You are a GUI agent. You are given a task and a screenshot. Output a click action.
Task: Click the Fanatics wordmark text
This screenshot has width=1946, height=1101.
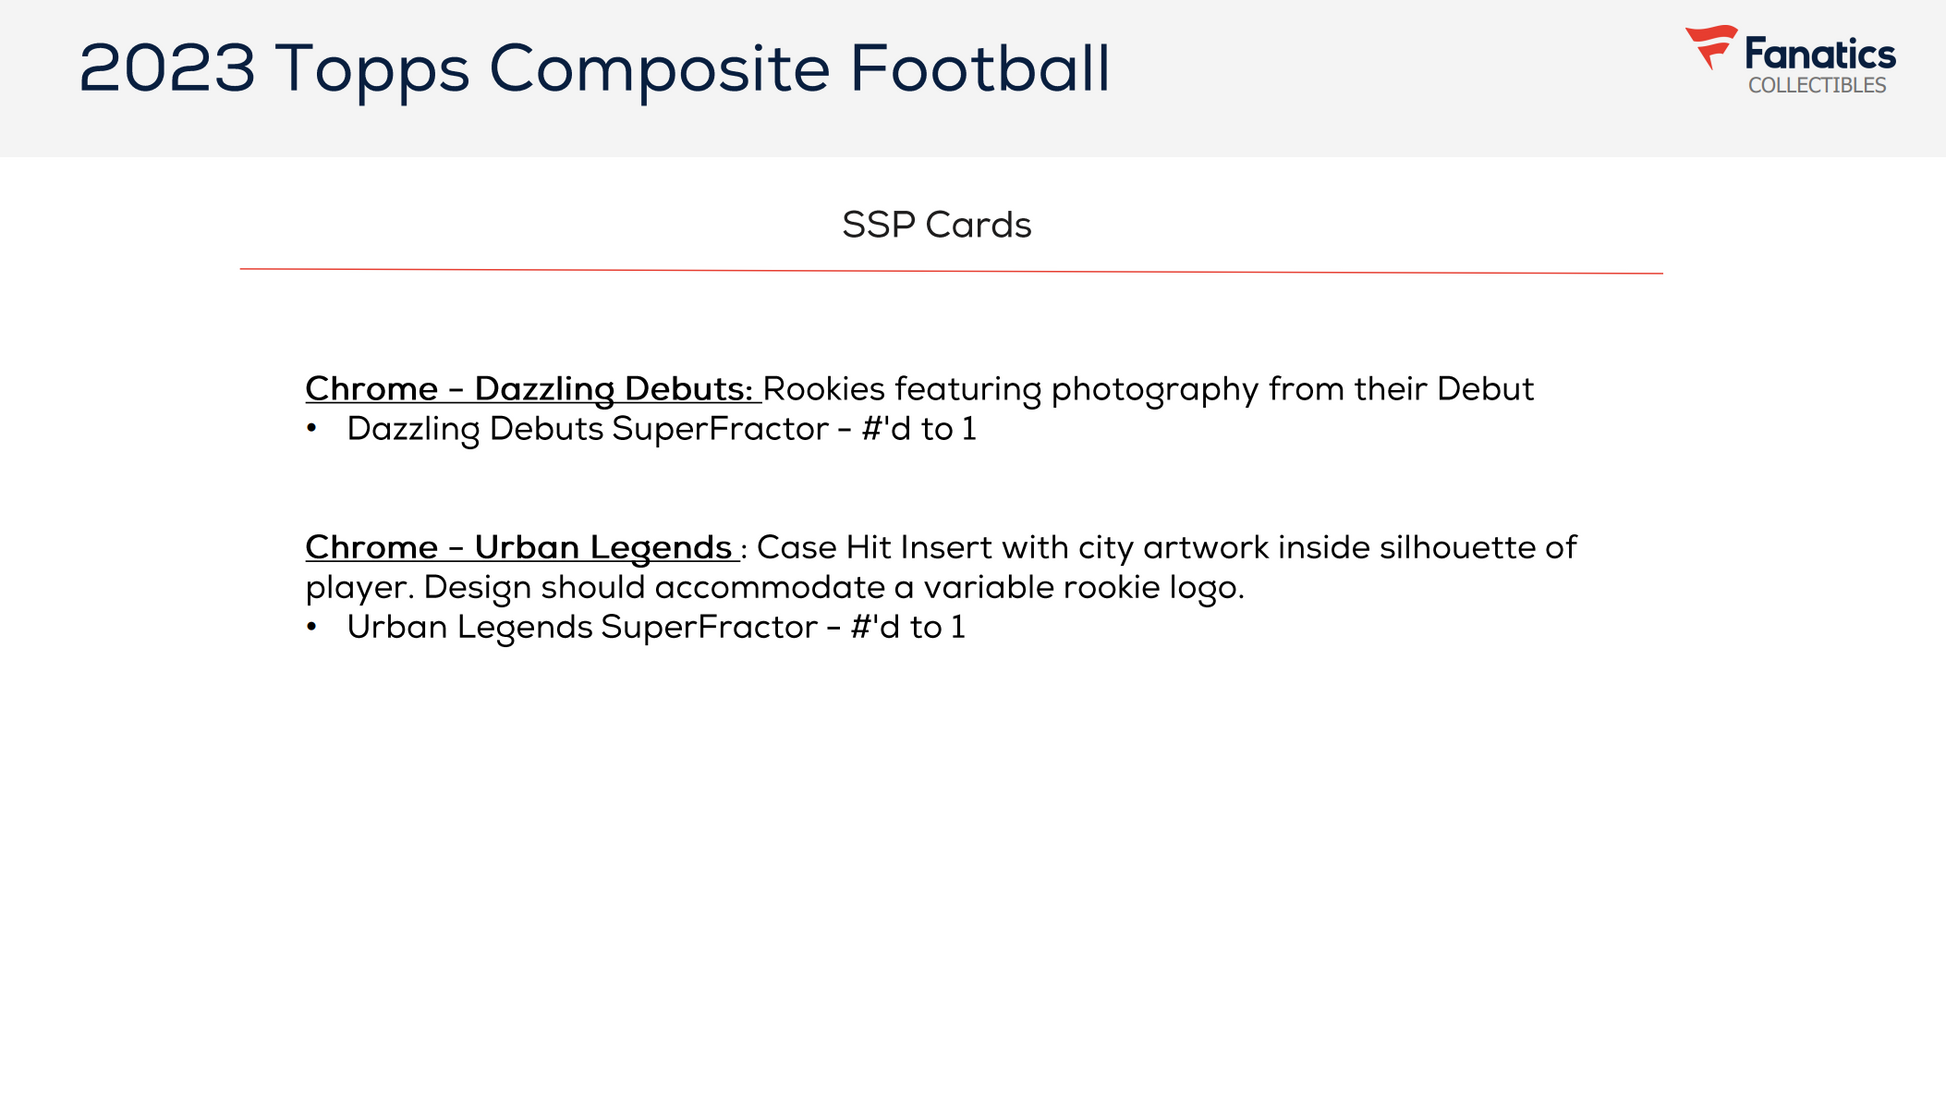click(x=1820, y=54)
